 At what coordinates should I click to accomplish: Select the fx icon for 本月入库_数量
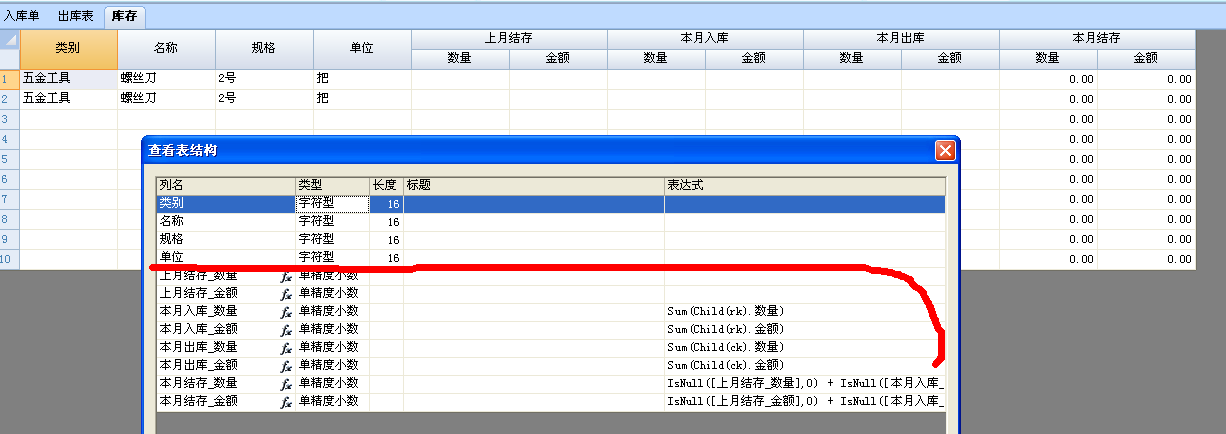click(286, 311)
